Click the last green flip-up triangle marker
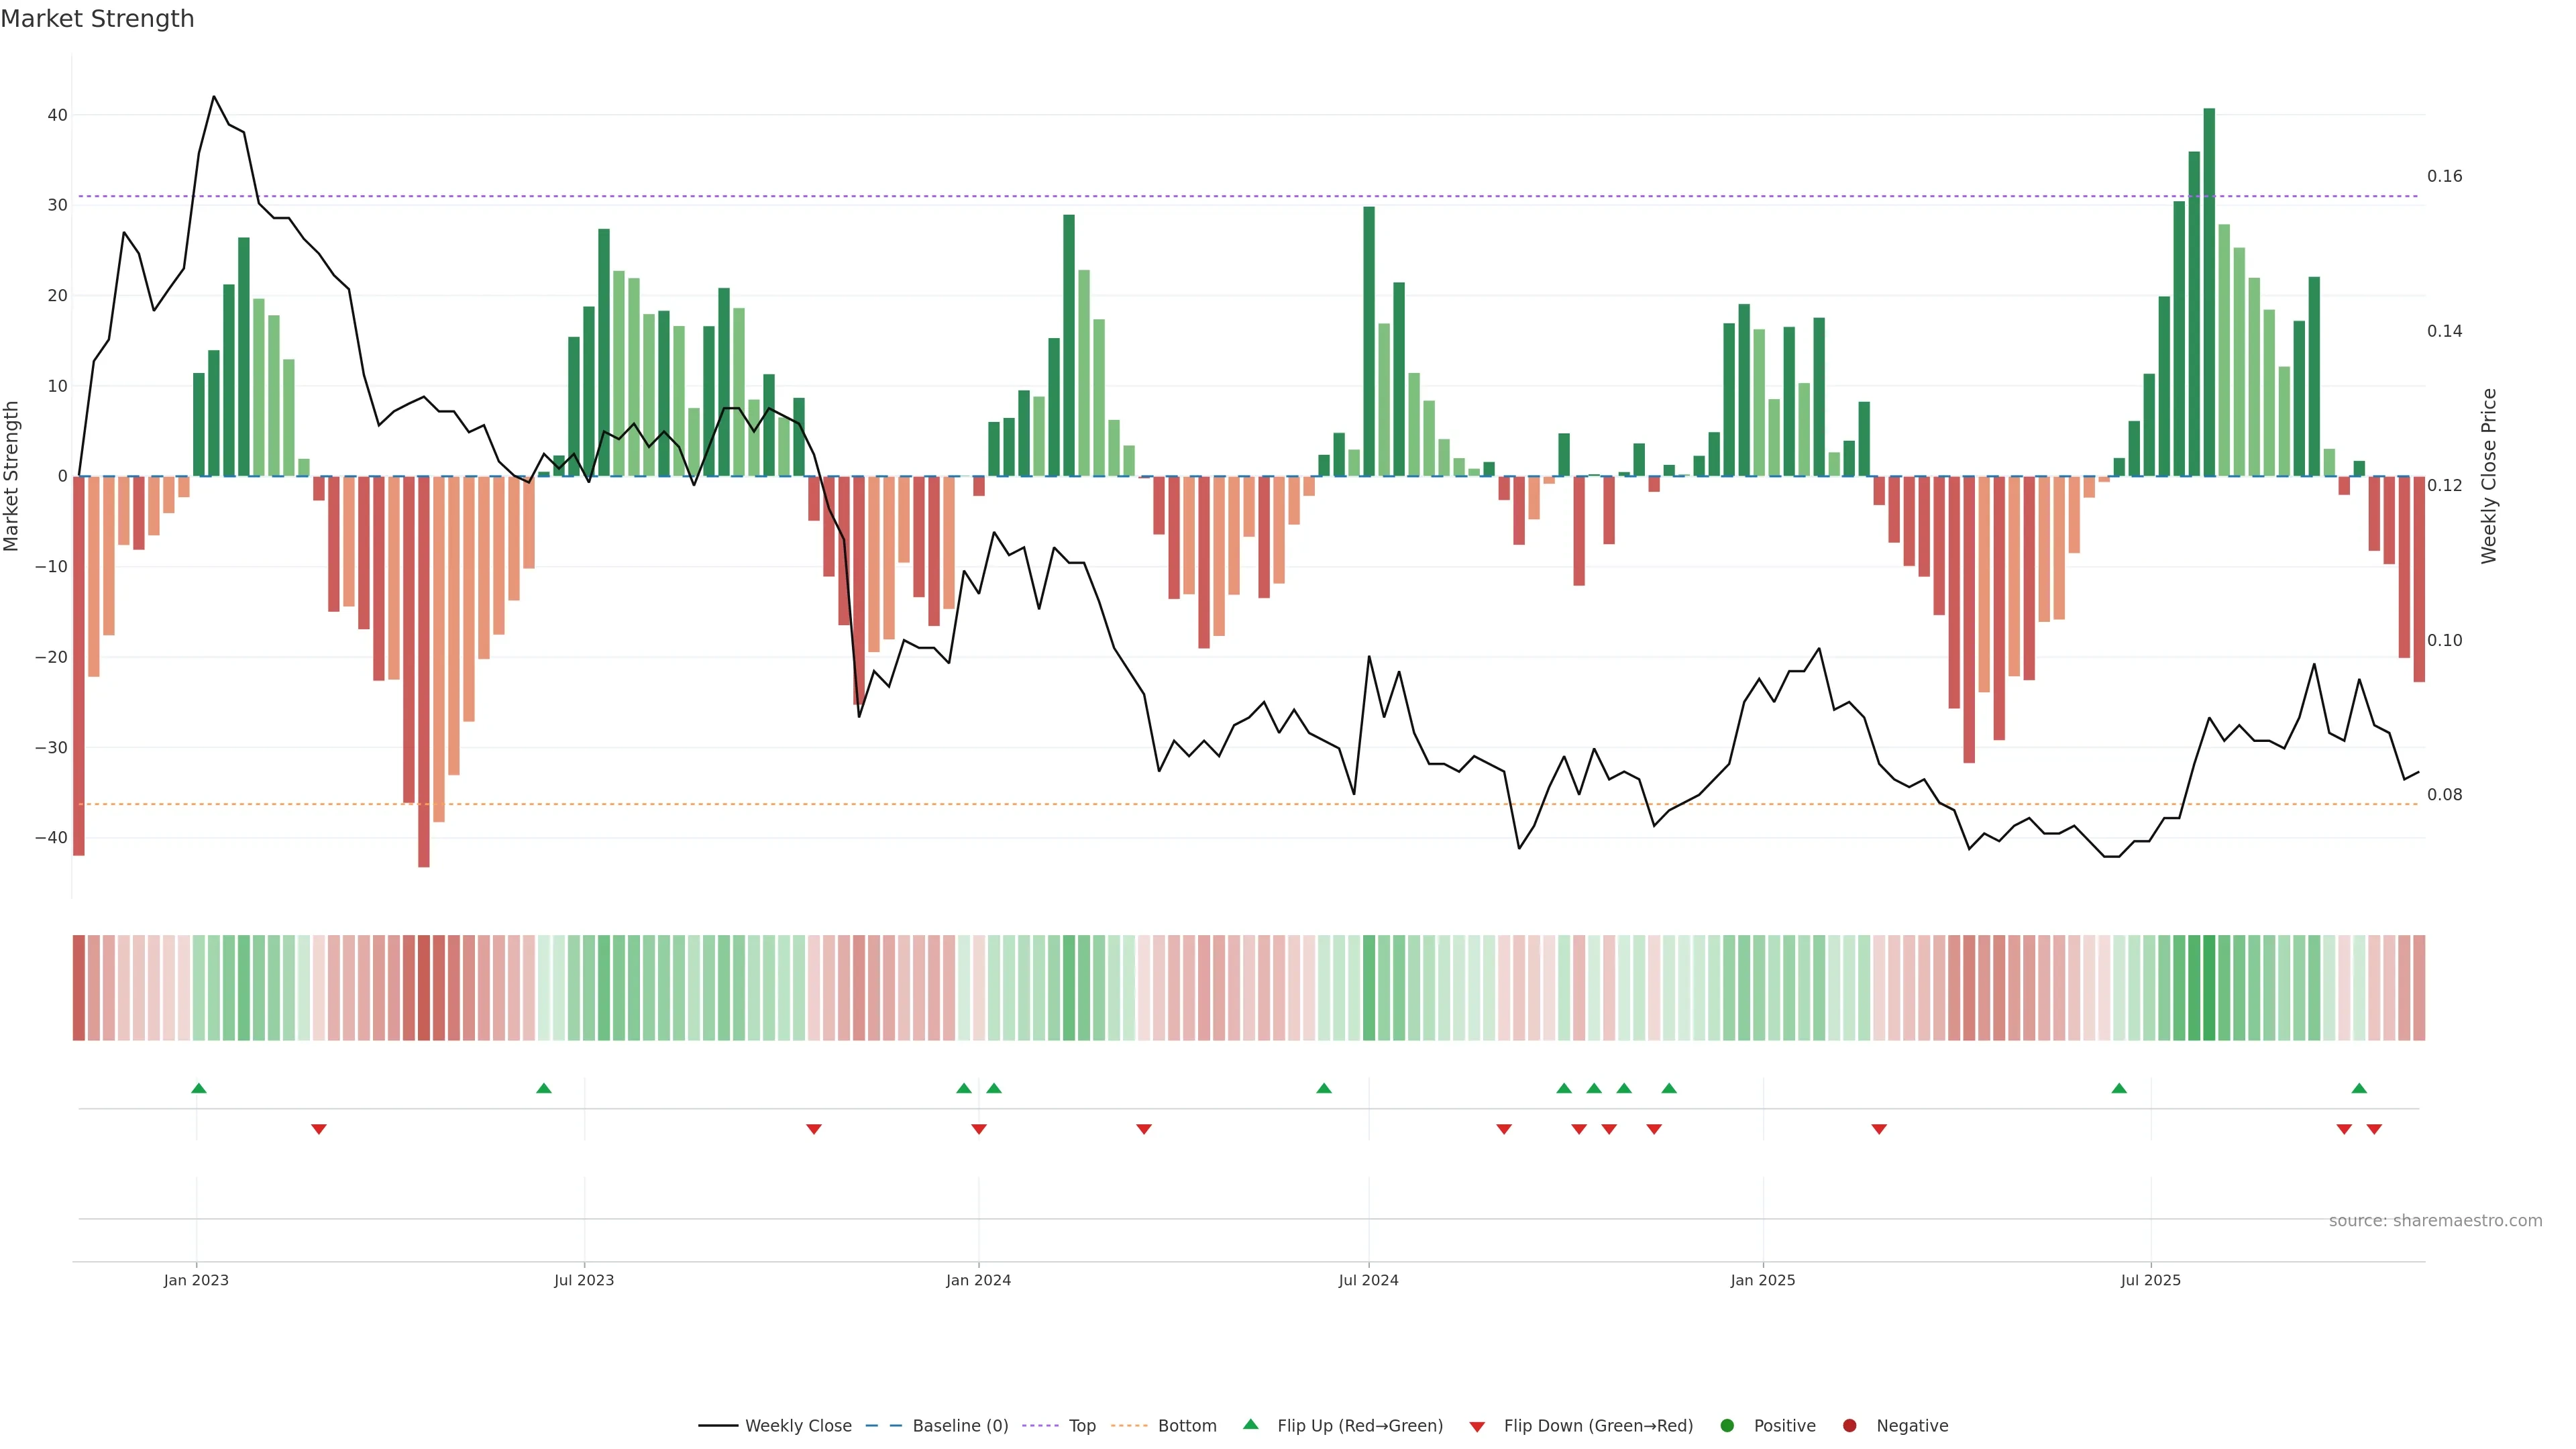This screenshot has height=1449, width=2576. 2359,1088
